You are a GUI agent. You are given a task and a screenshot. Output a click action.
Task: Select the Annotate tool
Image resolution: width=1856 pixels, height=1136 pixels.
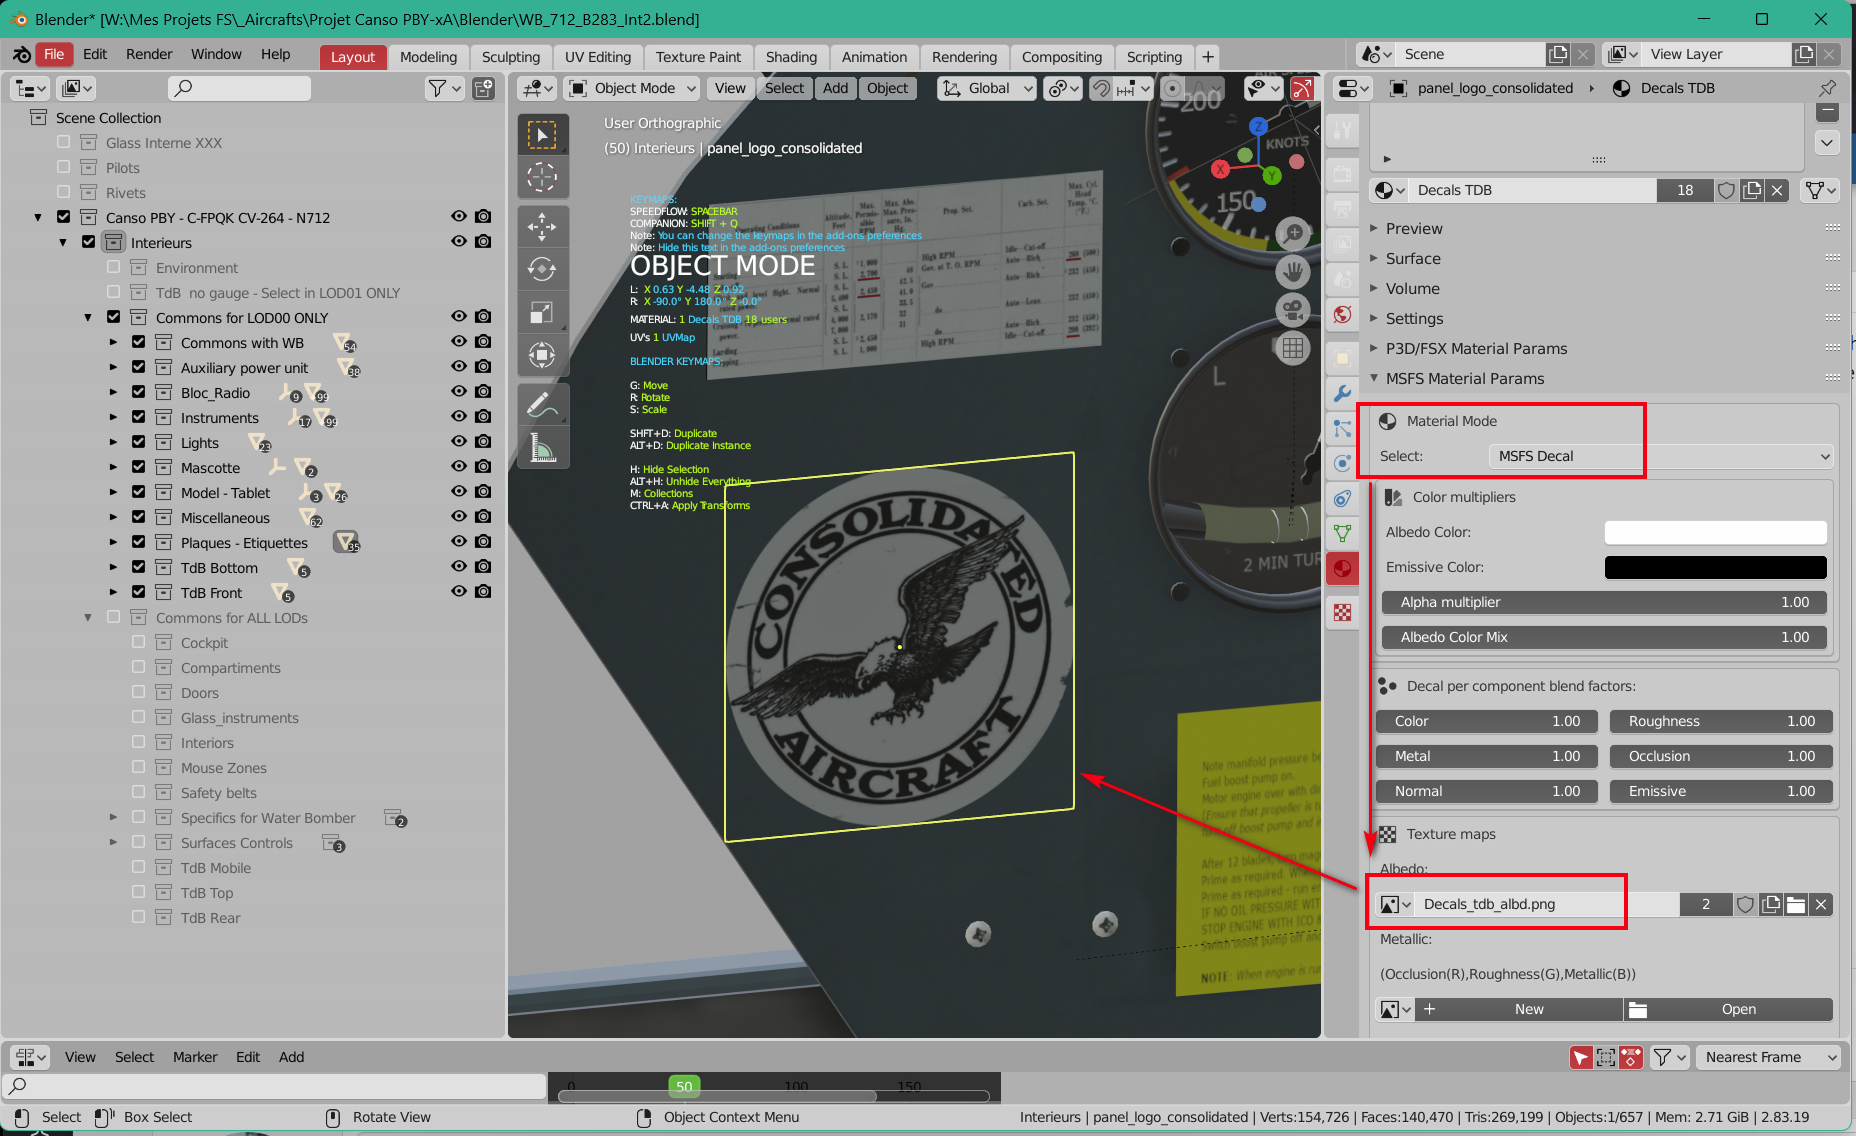pos(543,406)
